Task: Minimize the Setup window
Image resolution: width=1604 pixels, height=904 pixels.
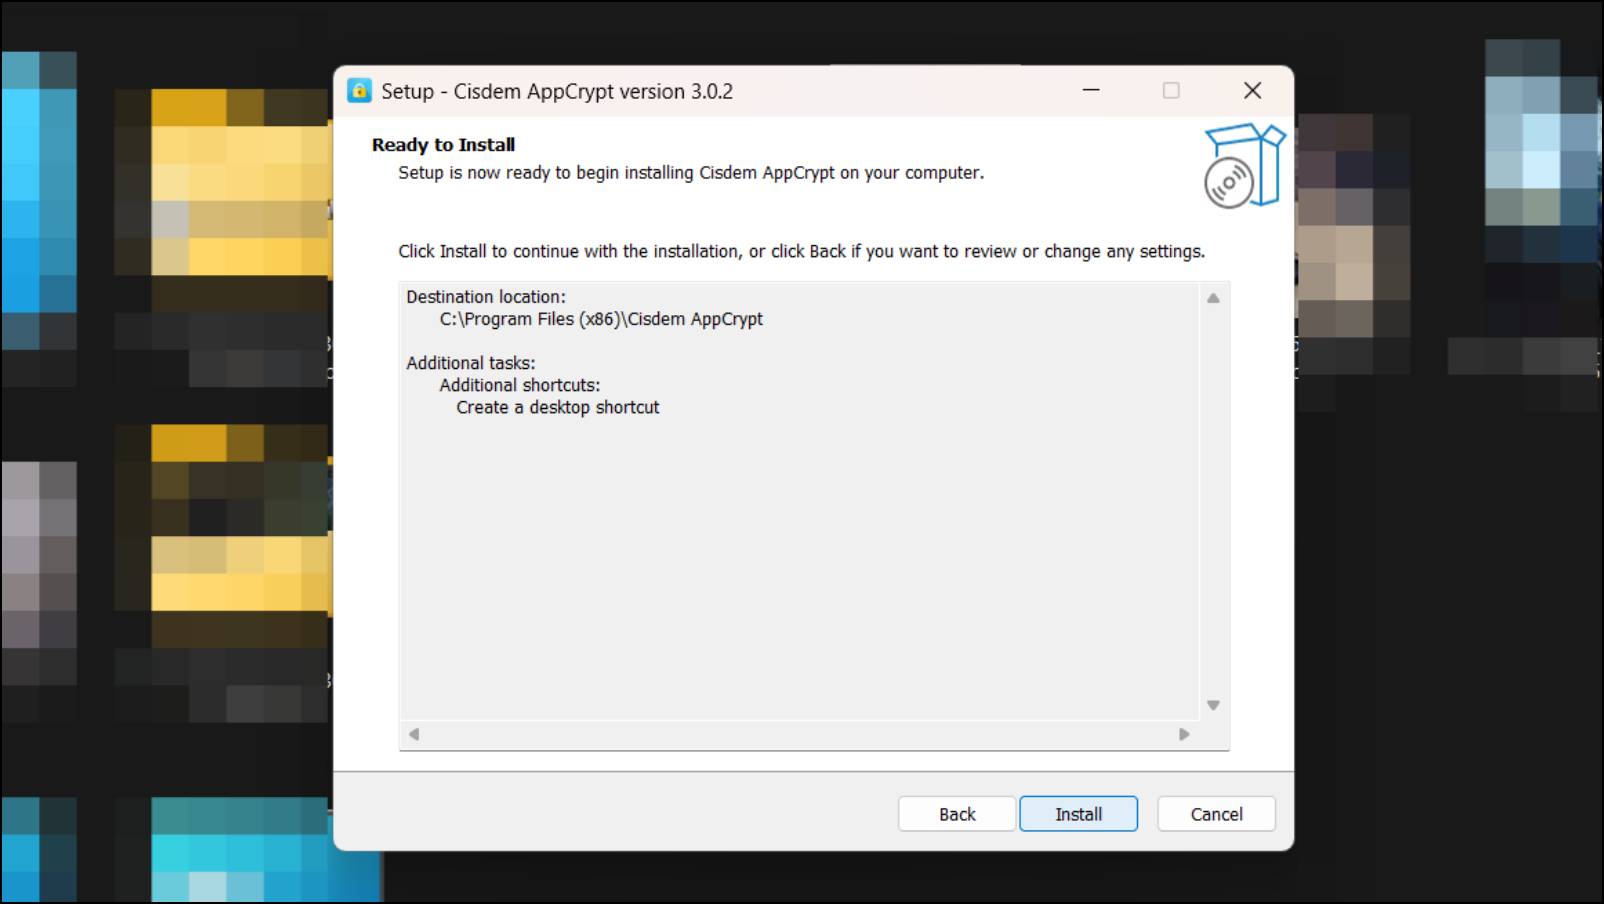Action: coord(1091,90)
